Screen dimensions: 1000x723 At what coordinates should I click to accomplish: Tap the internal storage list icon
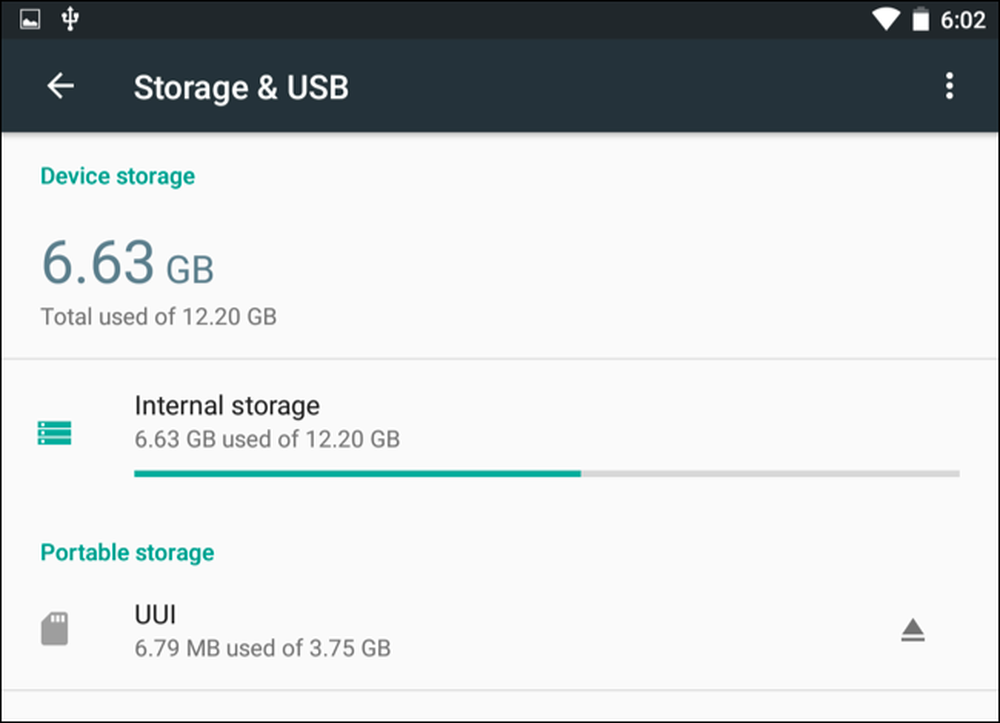pyautogui.click(x=54, y=433)
